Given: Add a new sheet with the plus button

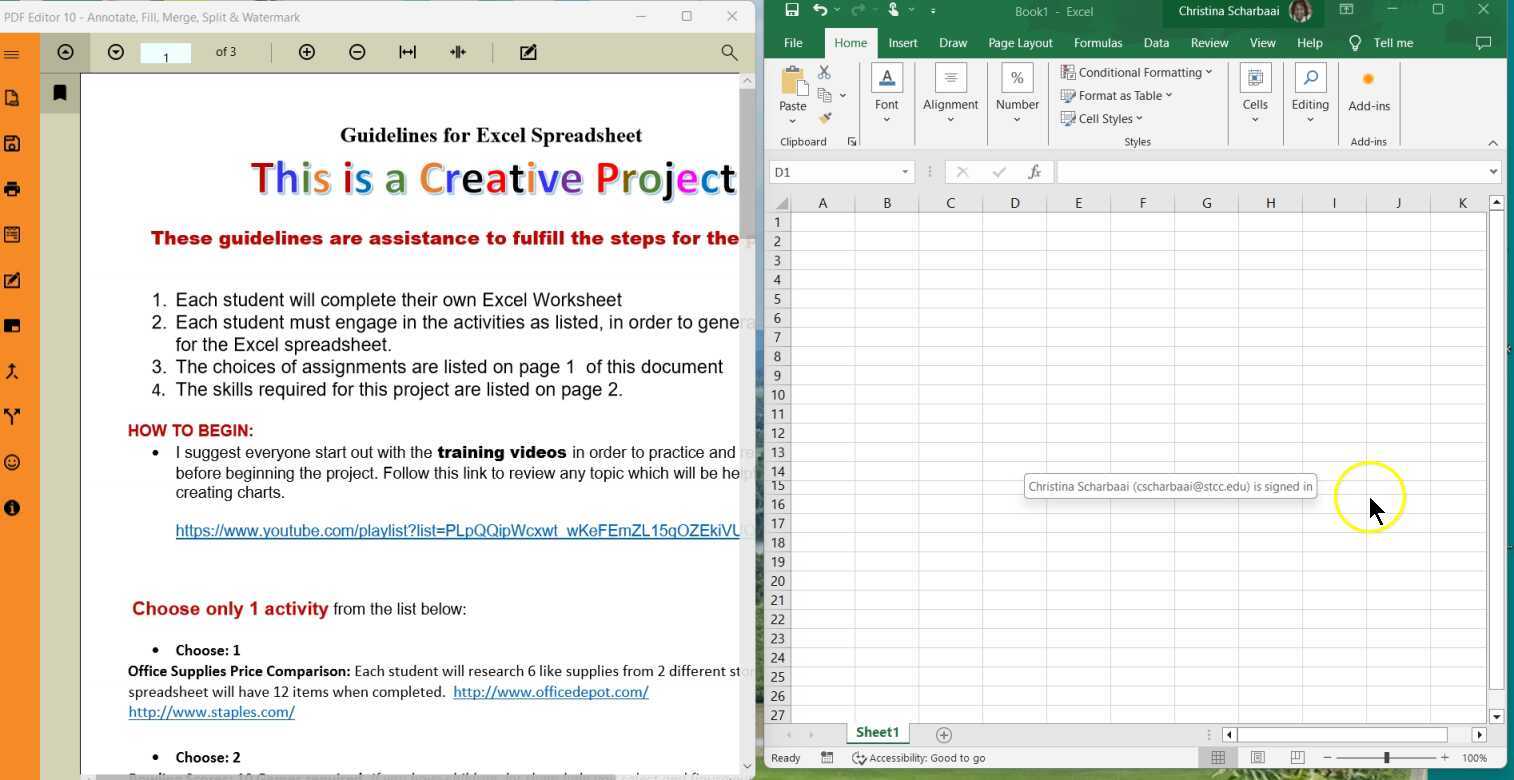Looking at the screenshot, I should pyautogui.click(x=942, y=733).
